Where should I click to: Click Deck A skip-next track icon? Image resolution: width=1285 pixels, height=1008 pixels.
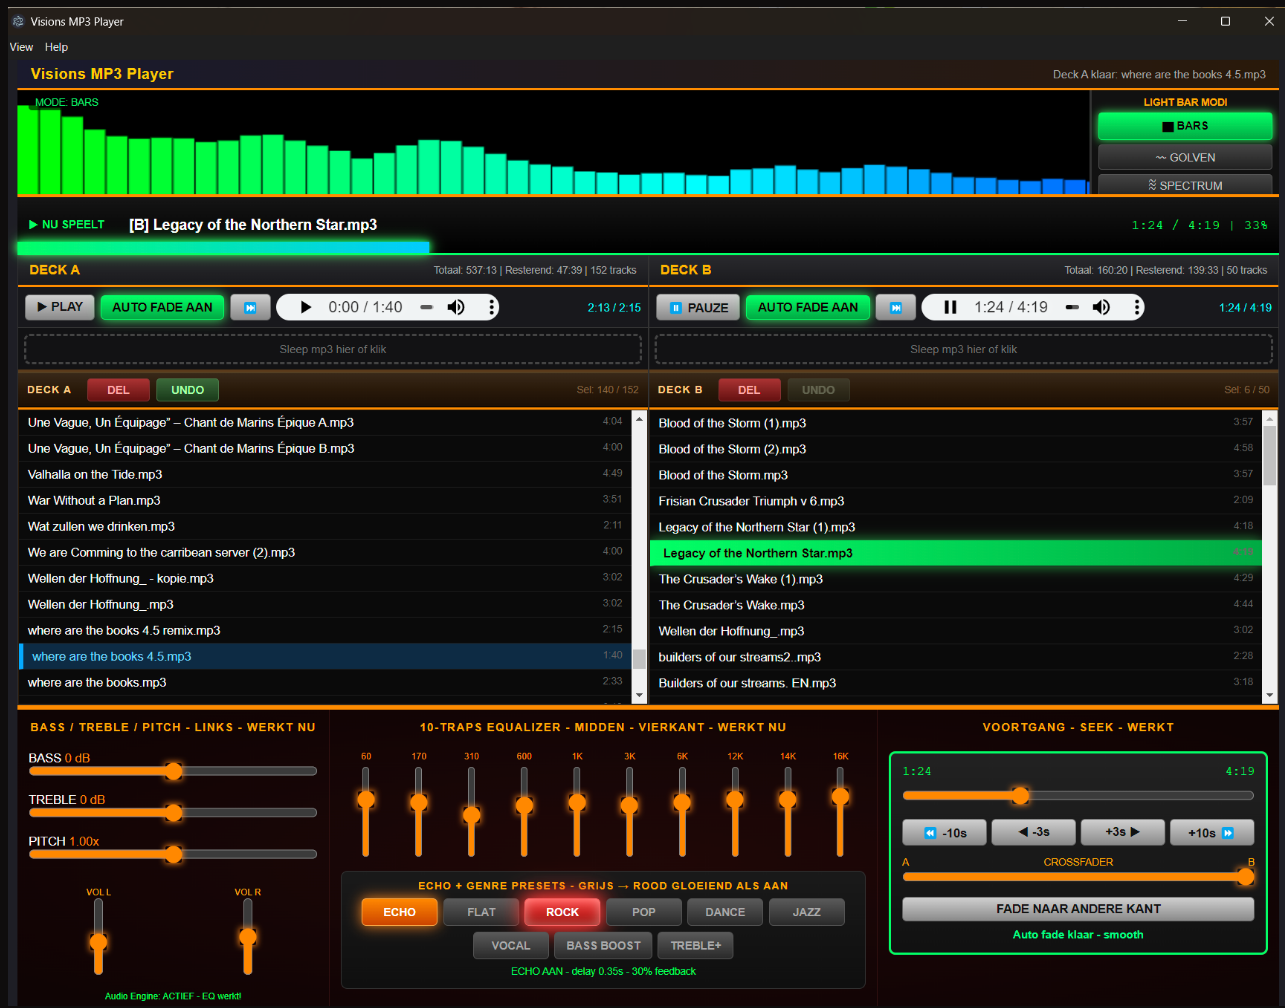(250, 307)
